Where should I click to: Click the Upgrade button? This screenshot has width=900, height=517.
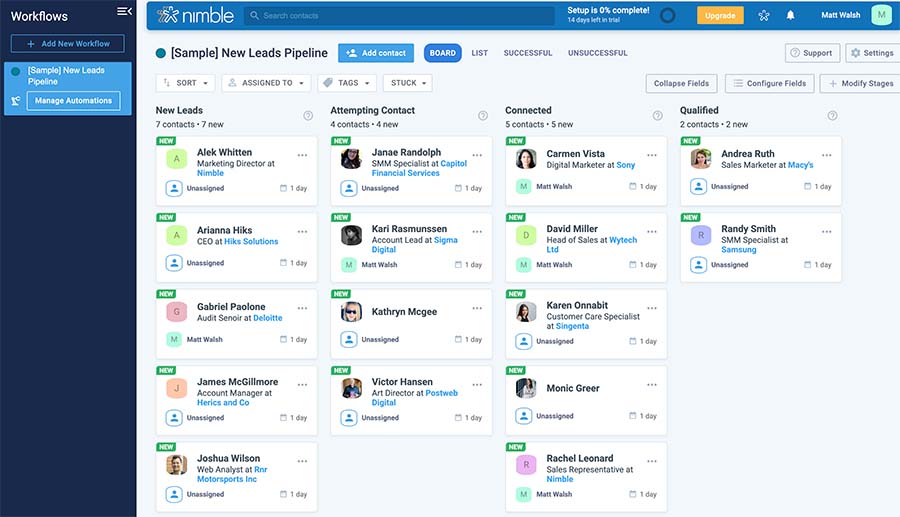pos(720,15)
